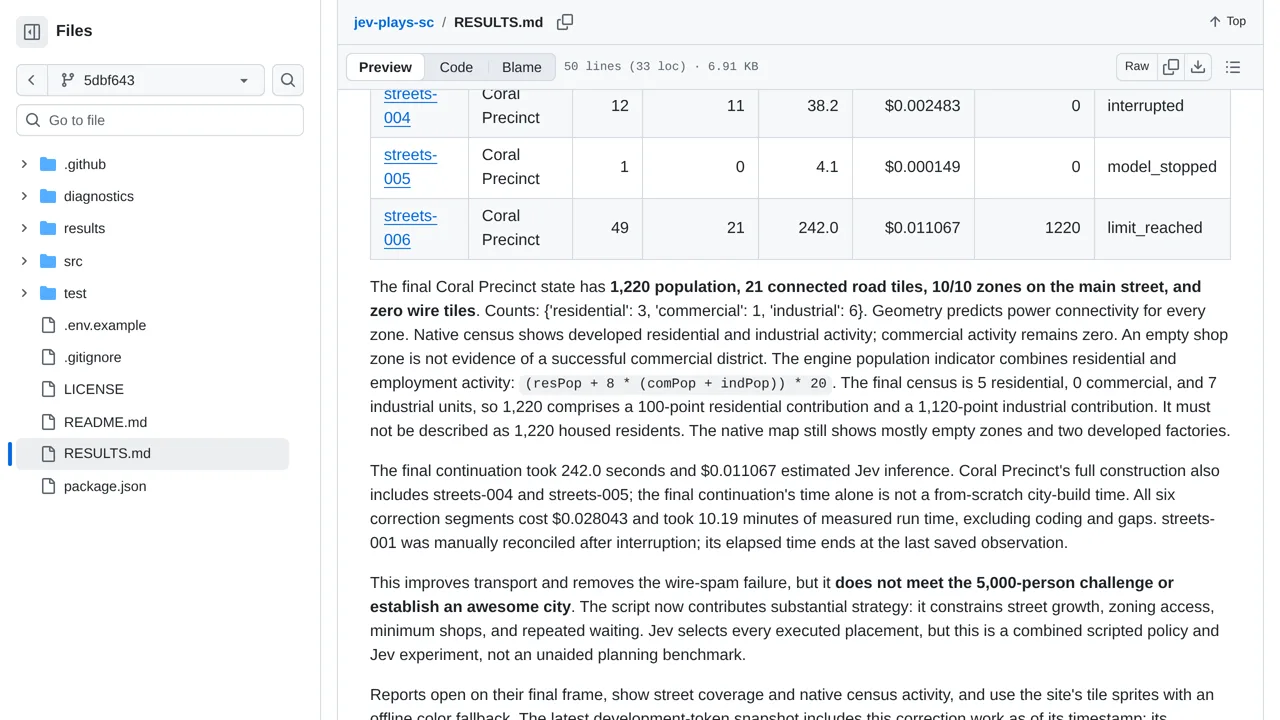Image resolution: width=1280 pixels, height=720 pixels.
Task: Expand the results folder chevron
Action: (x=24, y=228)
